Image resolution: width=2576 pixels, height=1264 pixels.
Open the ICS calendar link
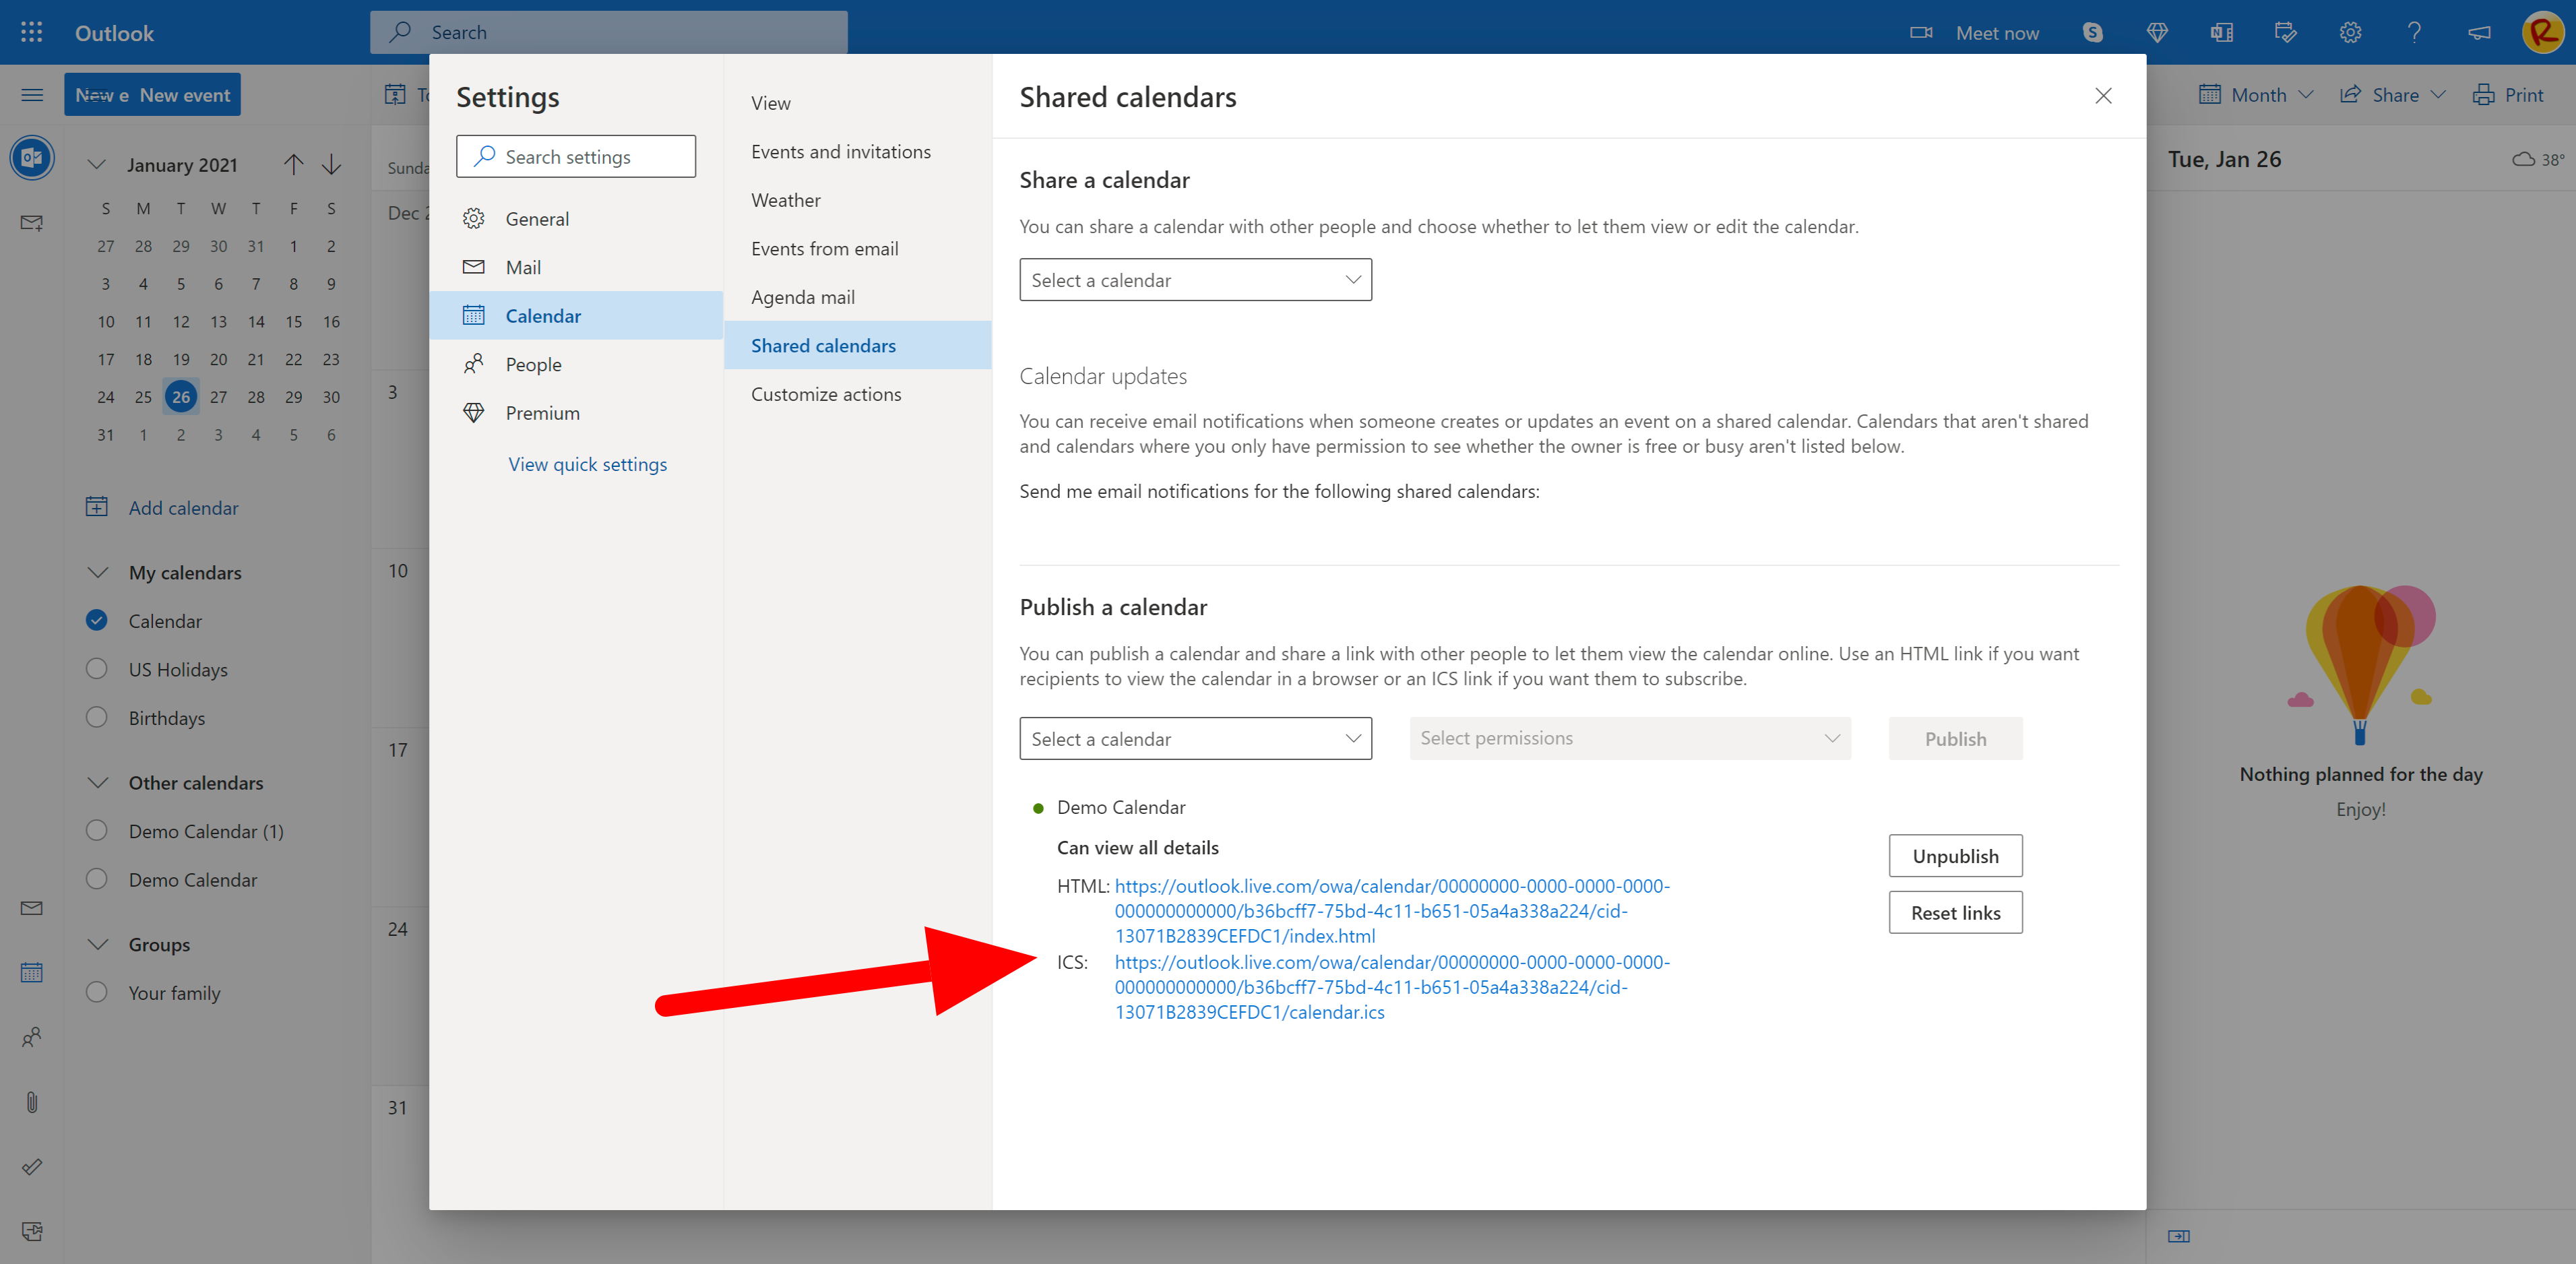click(x=1392, y=987)
